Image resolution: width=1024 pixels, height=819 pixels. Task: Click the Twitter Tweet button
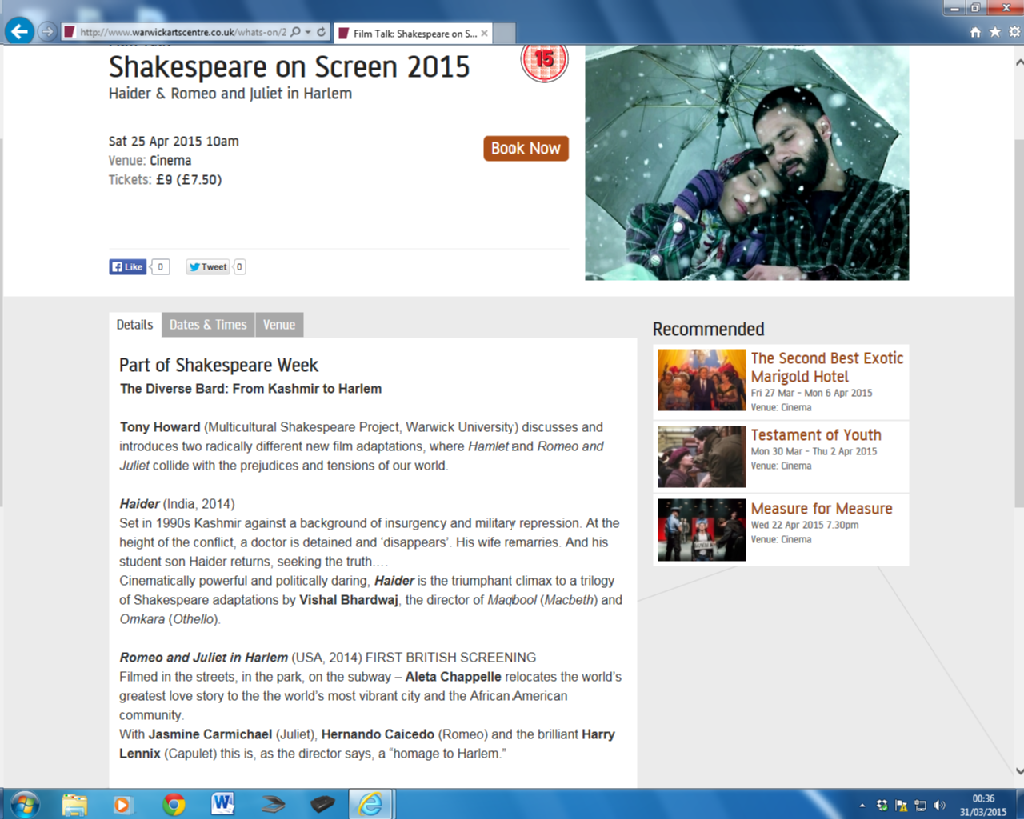(208, 267)
